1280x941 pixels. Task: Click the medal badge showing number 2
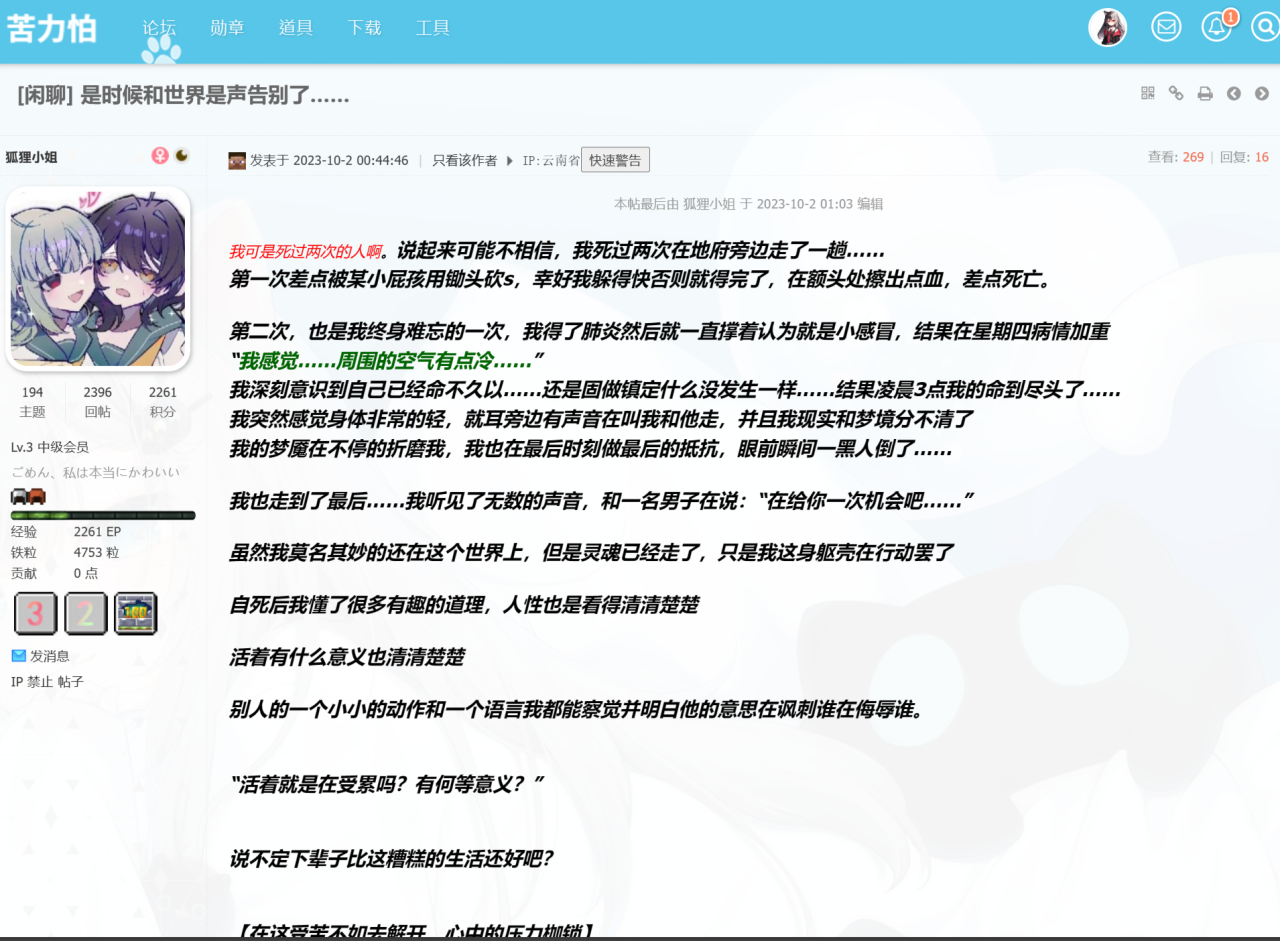click(85, 613)
